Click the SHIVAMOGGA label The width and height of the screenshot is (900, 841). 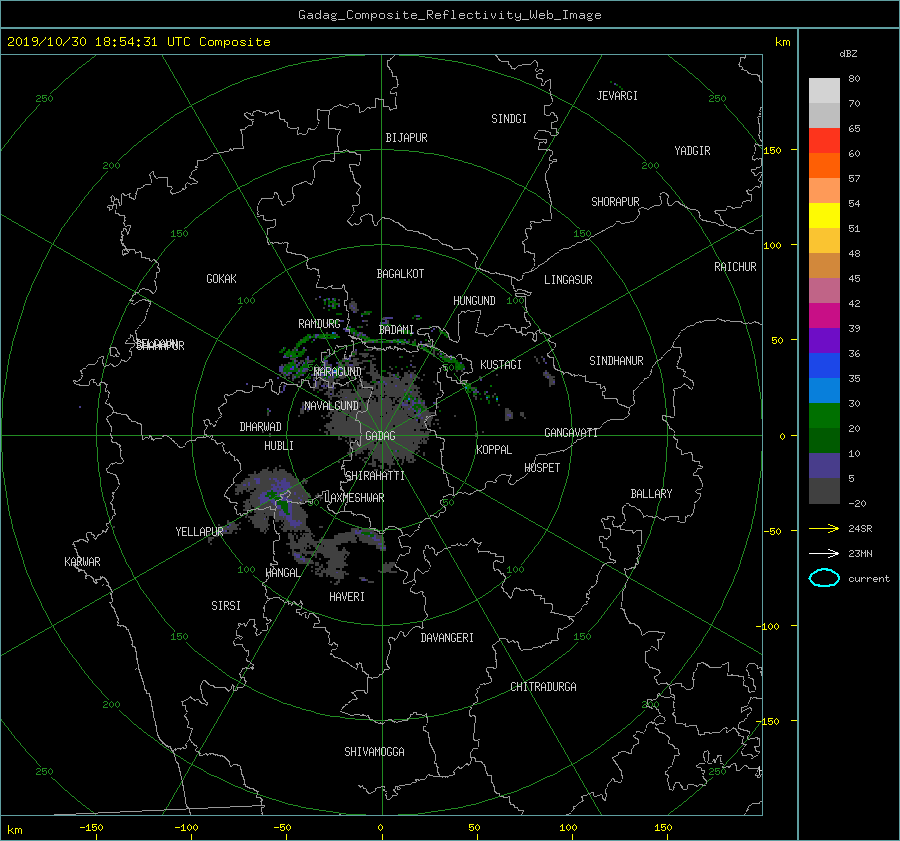pyautogui.click(x=374, y=752)
